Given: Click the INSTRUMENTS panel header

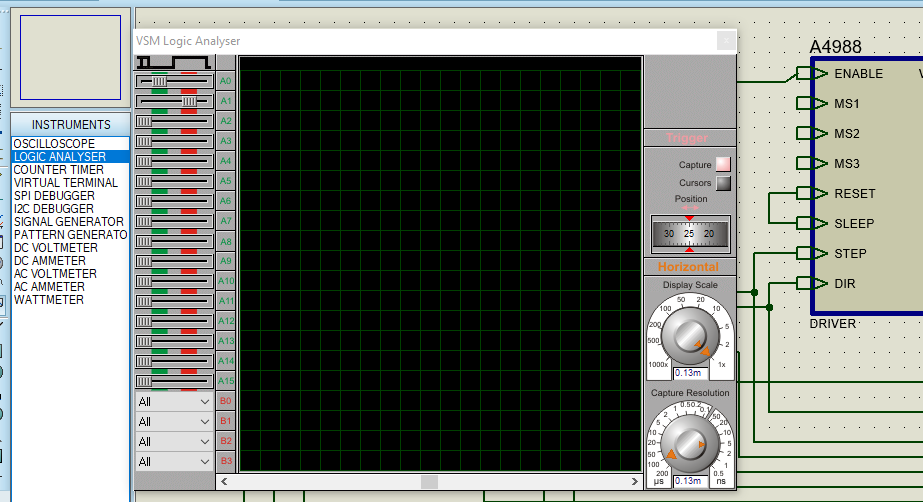Looking at the screenshot, I should [x=71, y=125].
